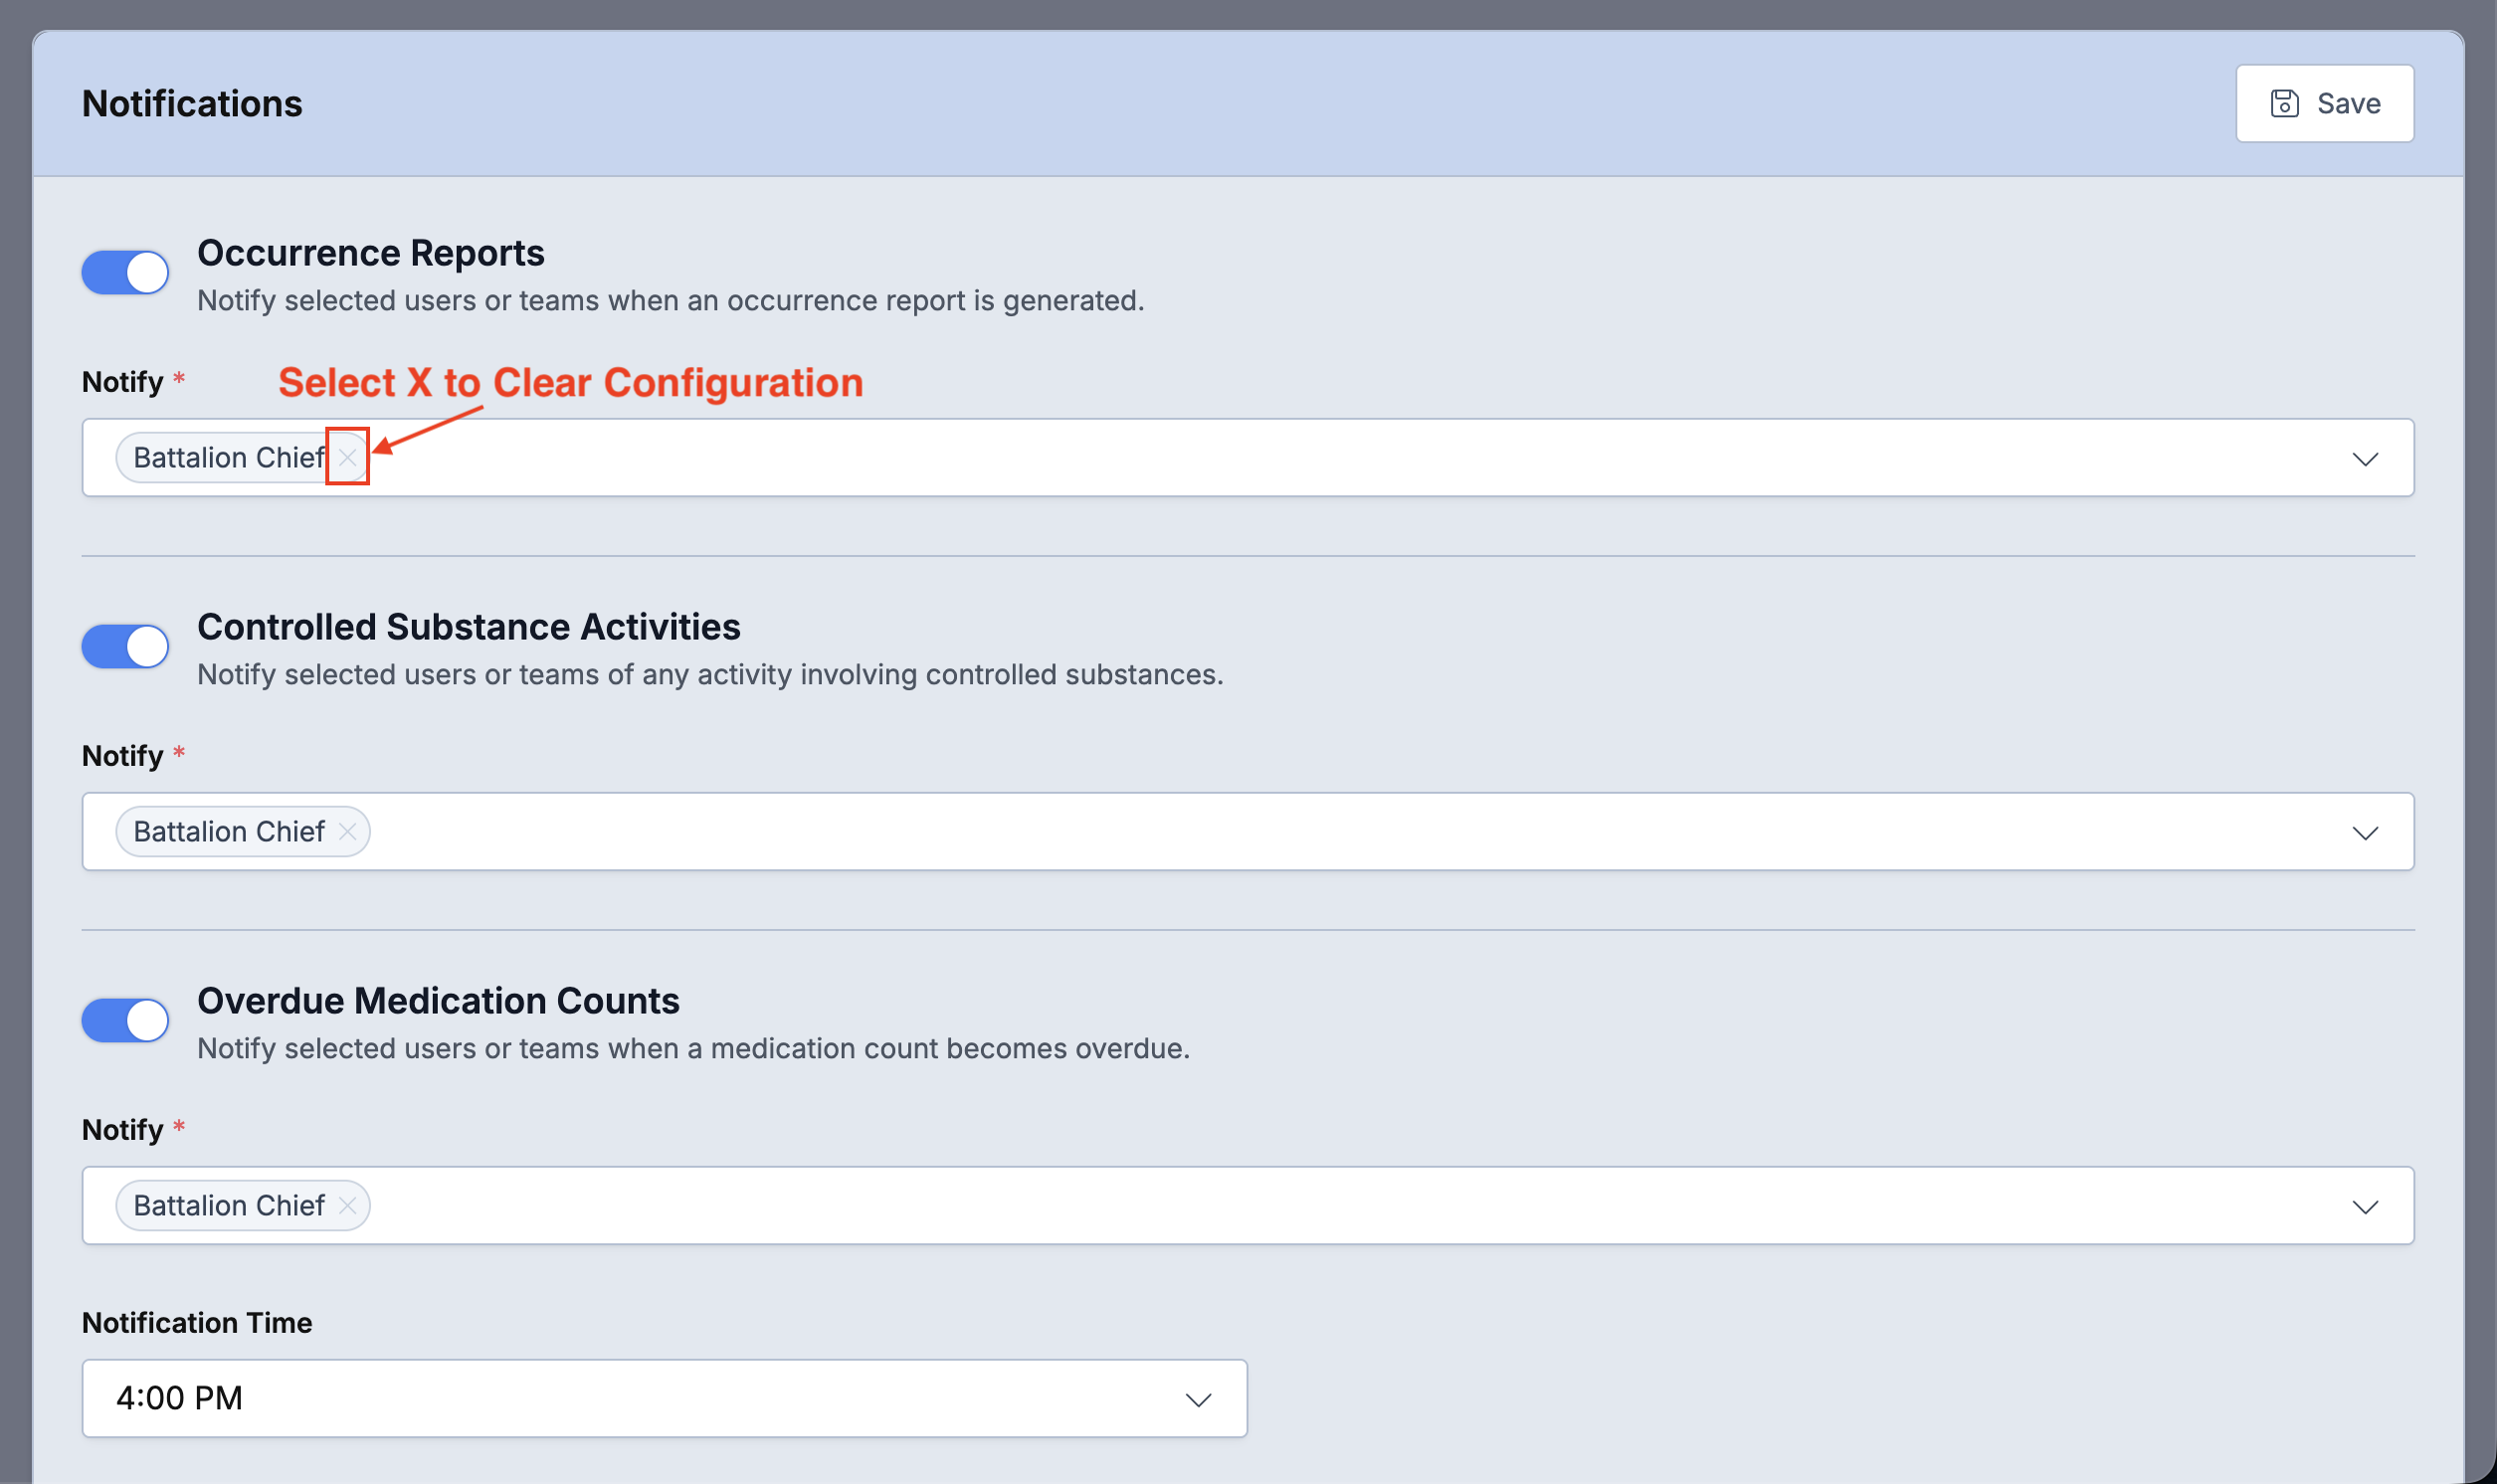The width and height of the screenshot is (2497, 1484).
Task: Expand Overdue Medication Counts Notify chevron
Action: (2365, 1207)
